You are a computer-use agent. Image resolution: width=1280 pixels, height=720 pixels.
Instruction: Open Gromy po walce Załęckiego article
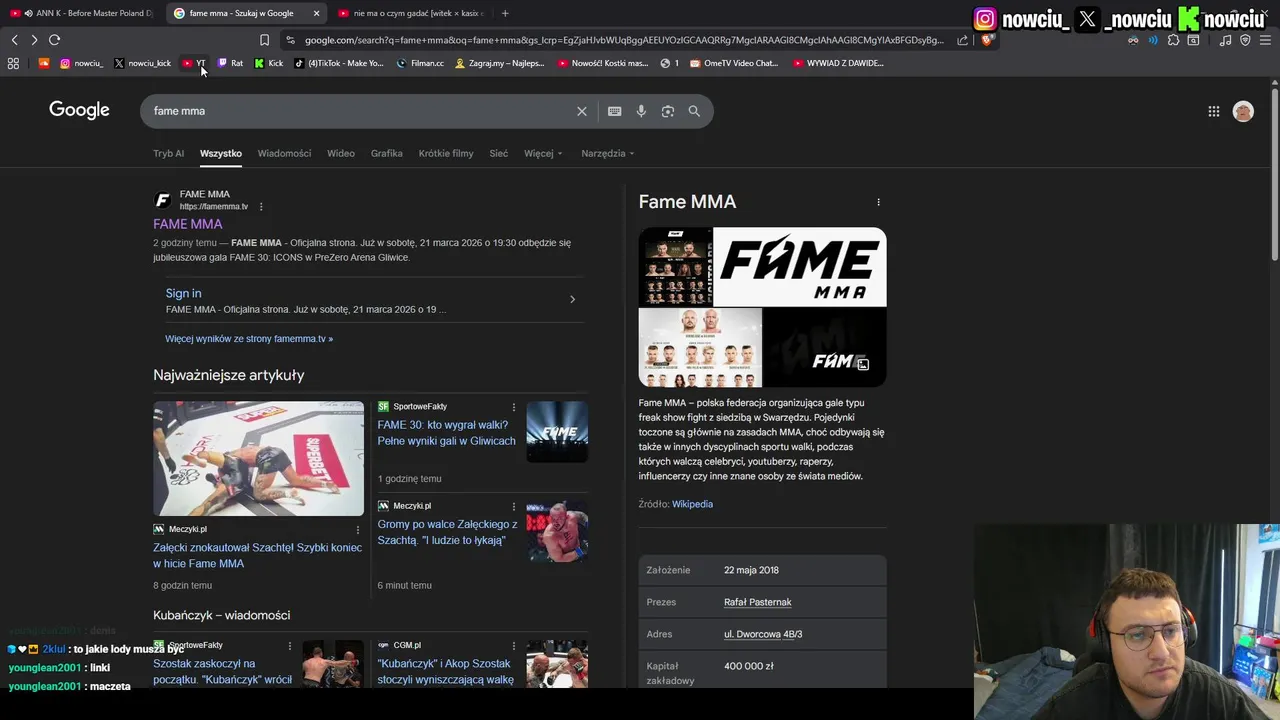click(447, 532)
